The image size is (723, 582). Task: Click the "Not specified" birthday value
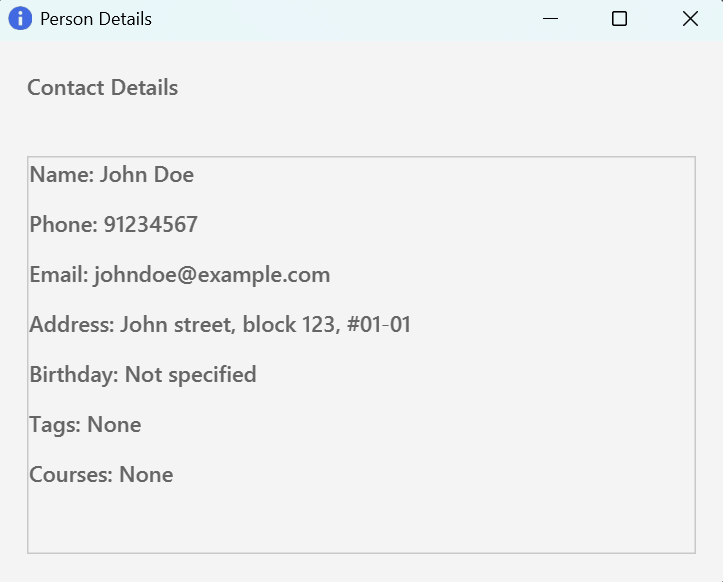[x=191, y=375]
